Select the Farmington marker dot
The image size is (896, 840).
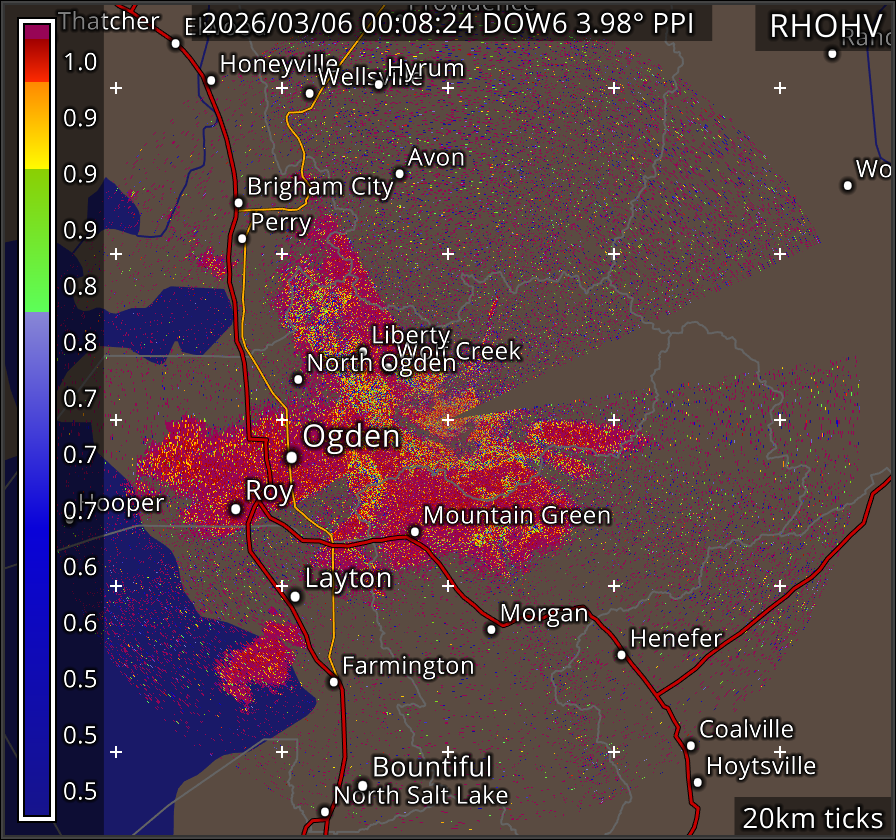click(x=334, y=683)
